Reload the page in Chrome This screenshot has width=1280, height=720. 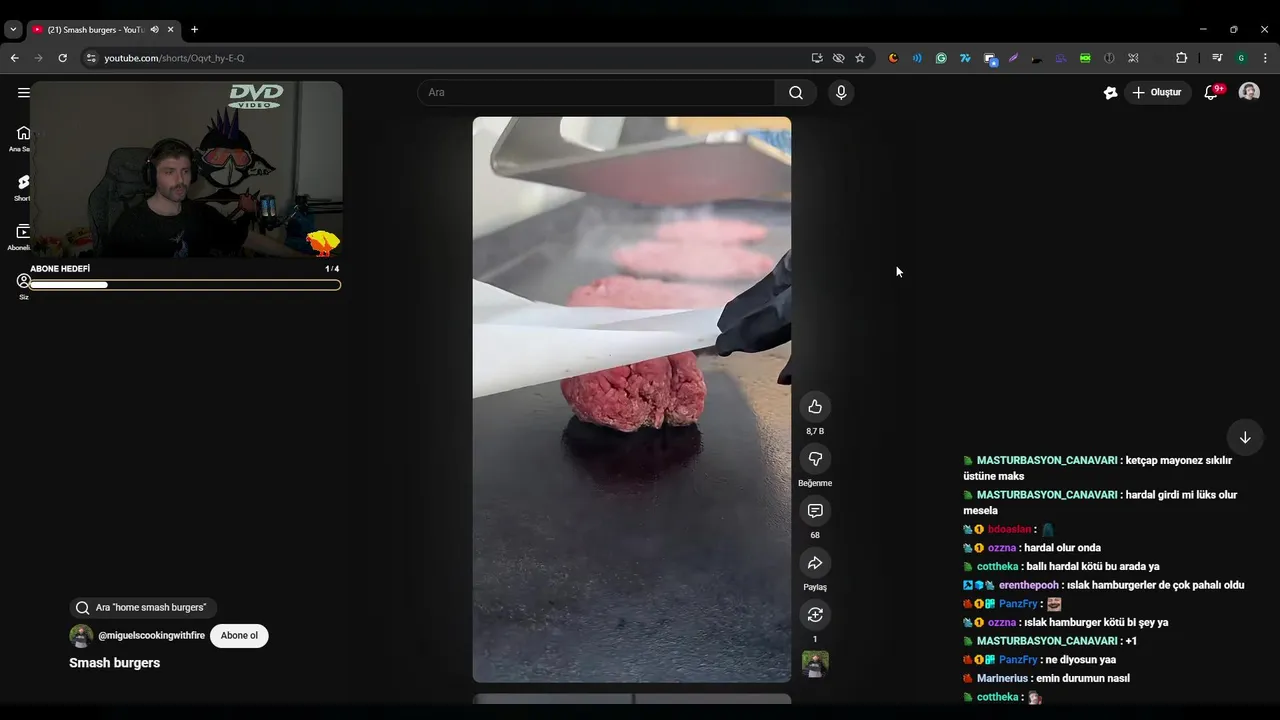click(62, 58)
